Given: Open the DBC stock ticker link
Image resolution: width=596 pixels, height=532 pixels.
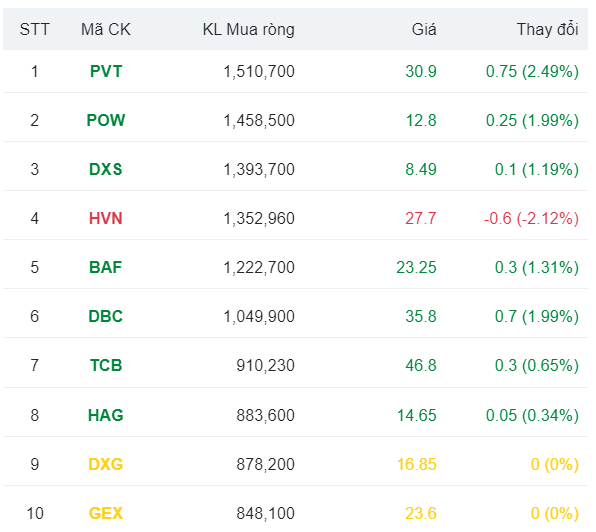Looking at the screenshot, I should click(x=106, y=317).
